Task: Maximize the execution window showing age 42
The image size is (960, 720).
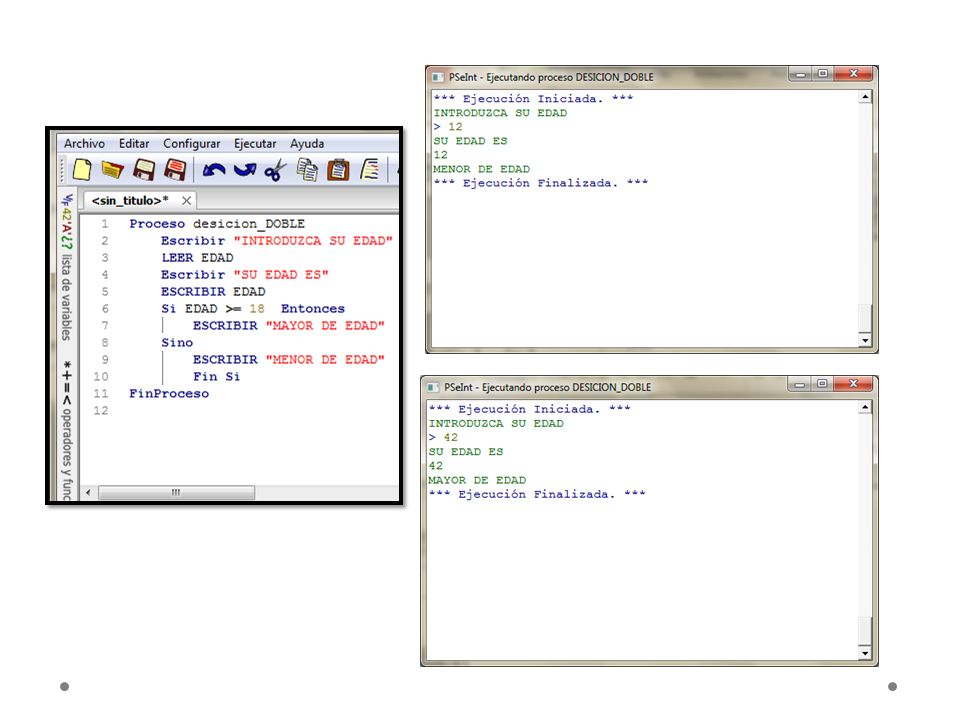Action: click(822, 384)
